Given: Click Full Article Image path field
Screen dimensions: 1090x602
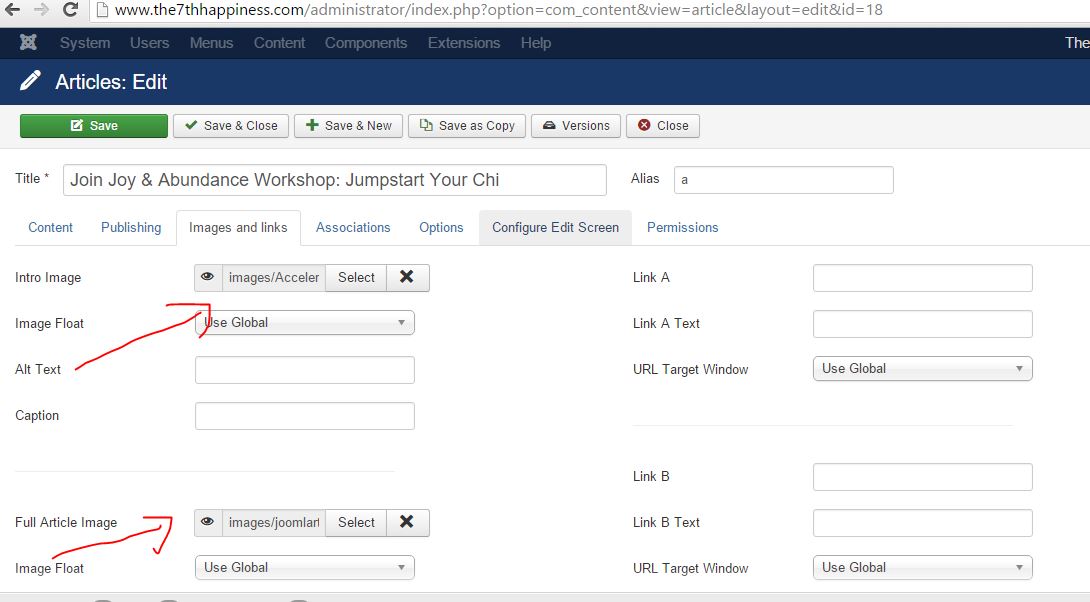Looking at the screenshot, I should pos(274,522).
